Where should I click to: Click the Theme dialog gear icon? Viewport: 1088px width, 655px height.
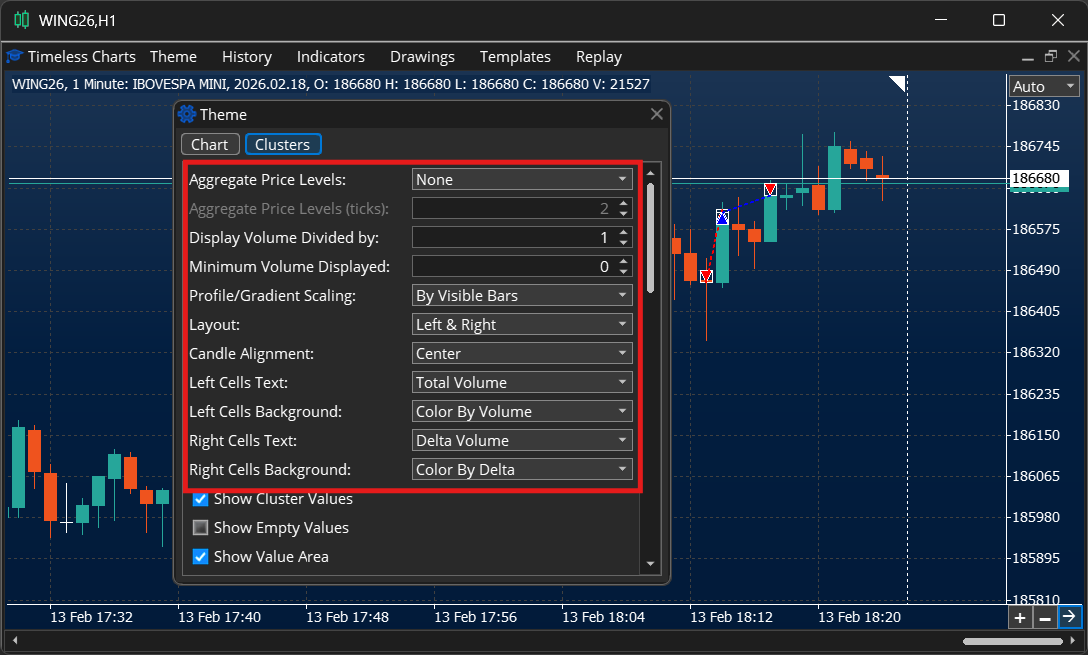pos(187,114)
